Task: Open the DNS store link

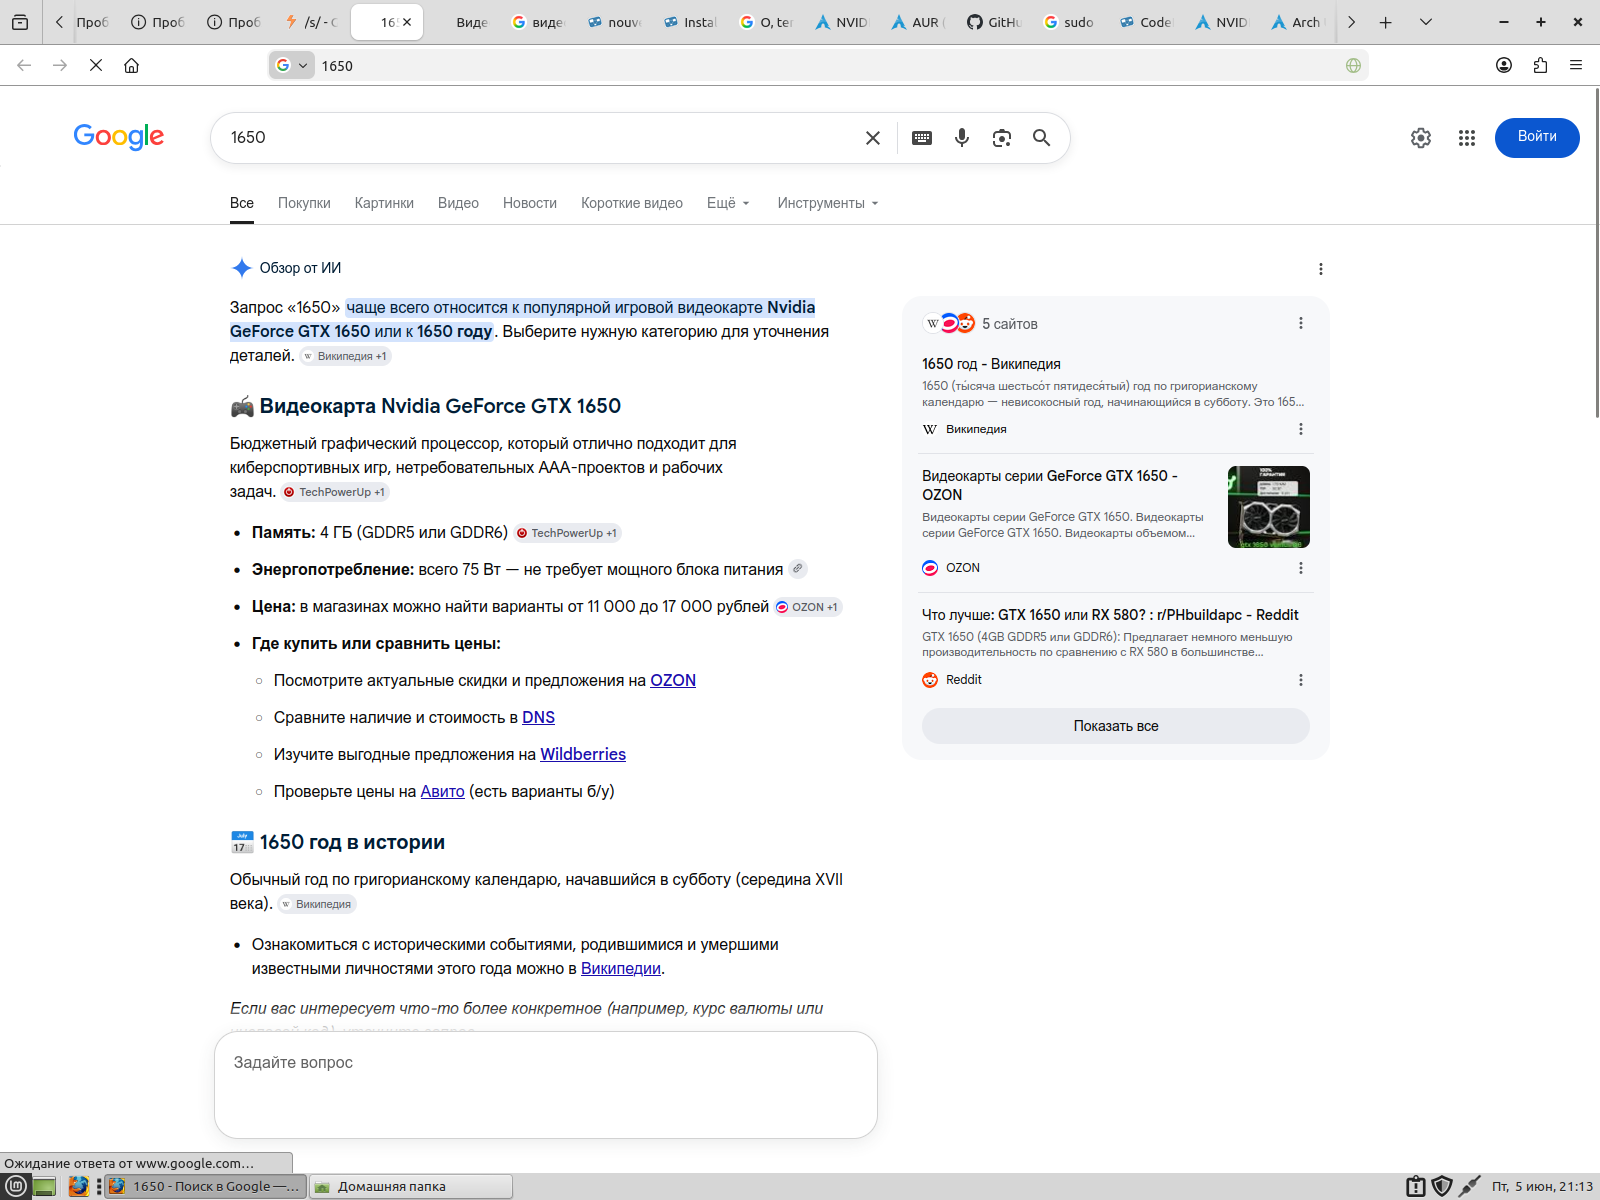Action: pyautogui.click(x=538, y=717)
